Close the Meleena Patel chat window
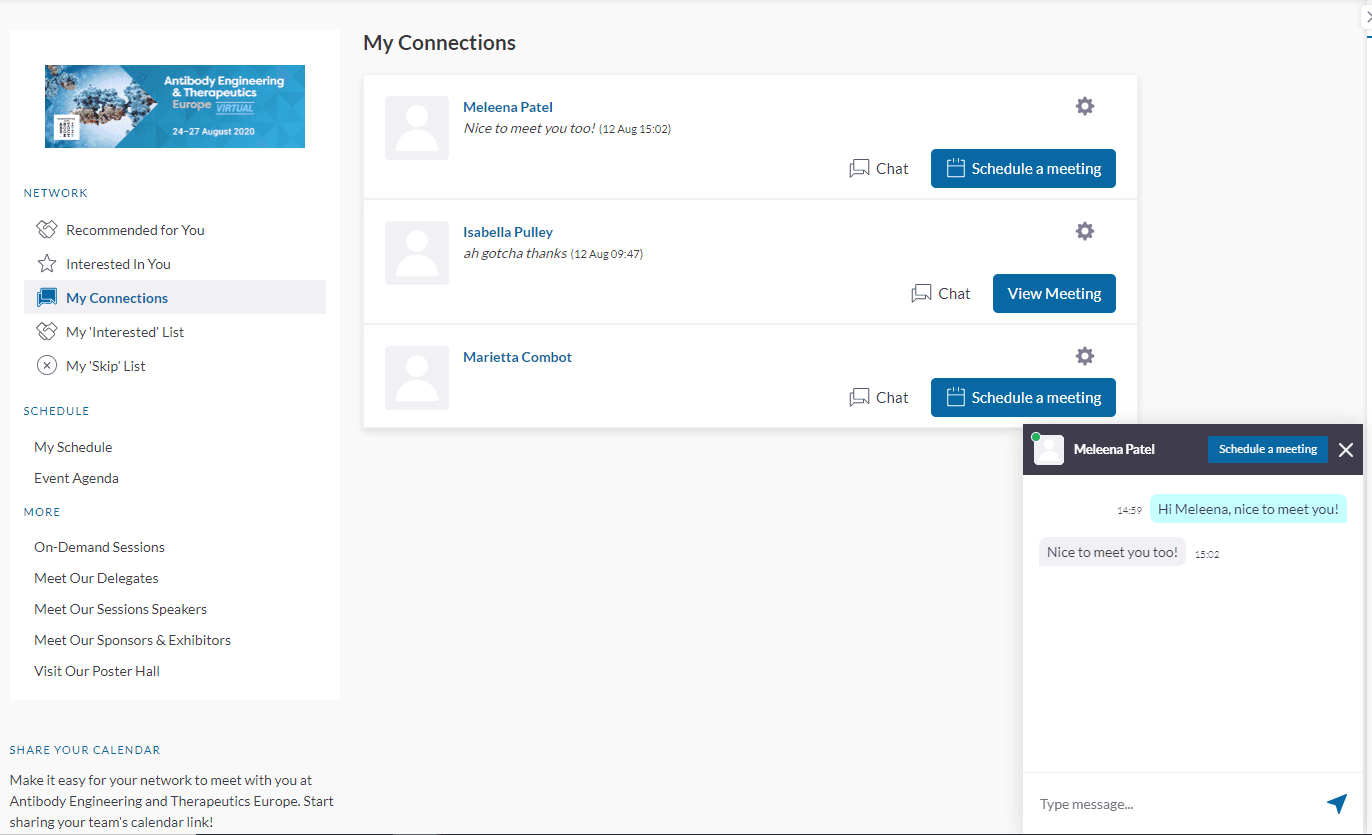 tap(1346, 450)
